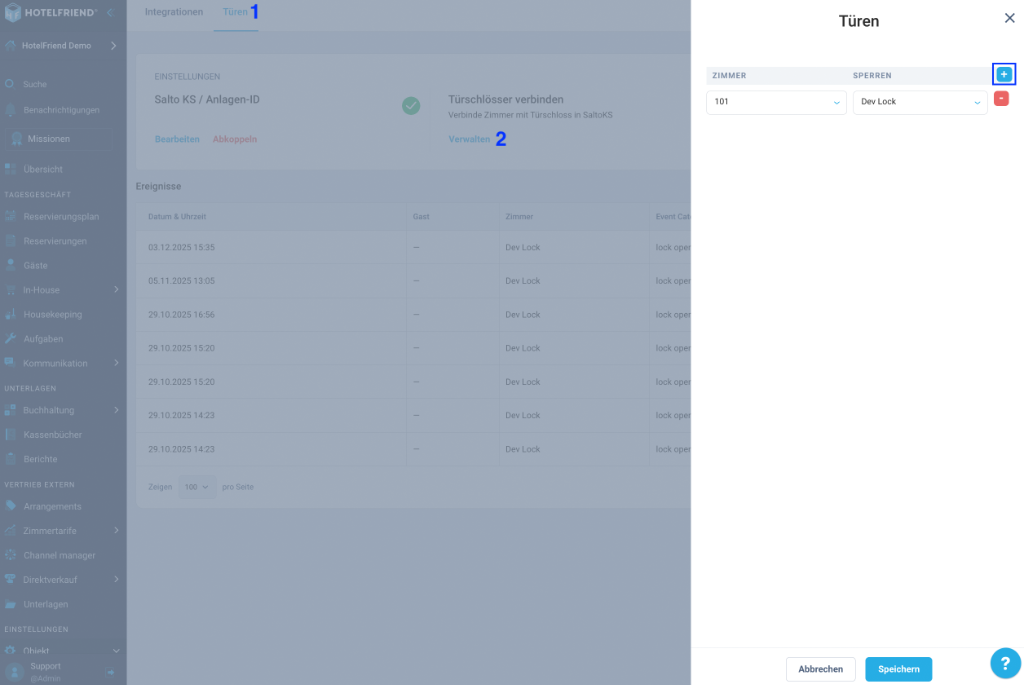
Task: Expand the Zimmertarife submenu chevron
Action: [116, 530]
